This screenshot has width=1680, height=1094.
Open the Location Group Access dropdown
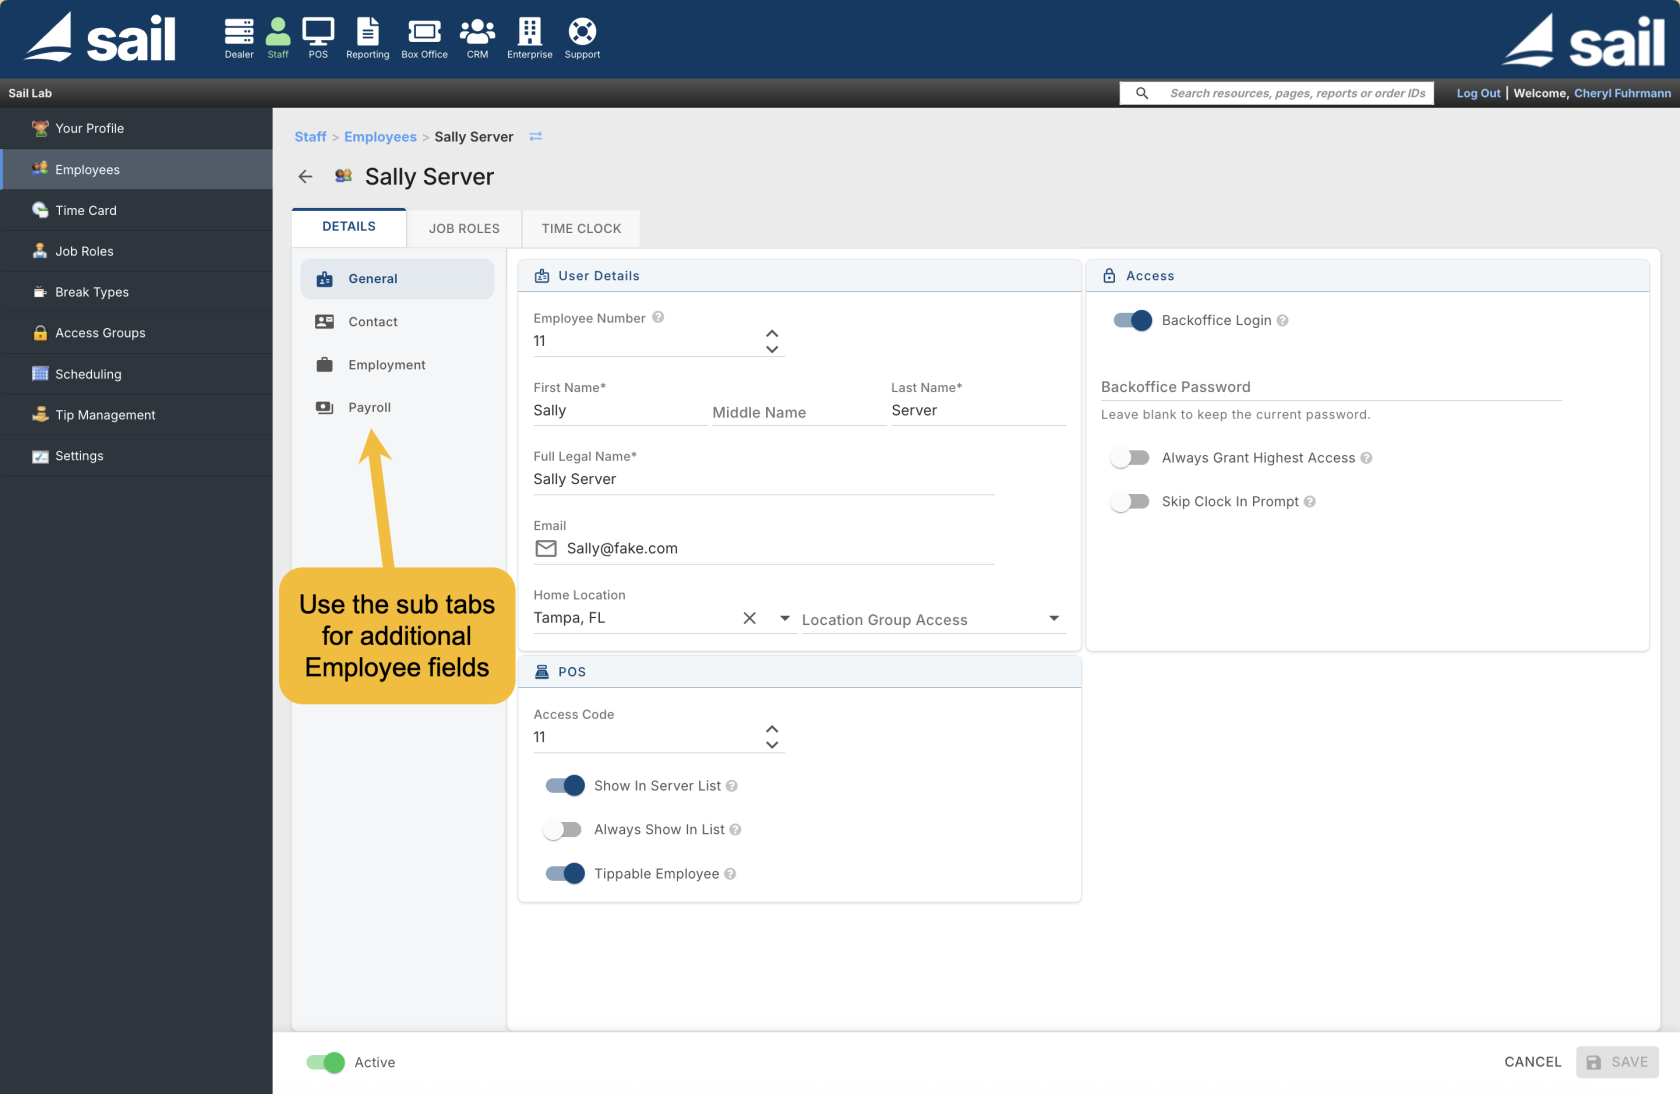pos(934,620)
